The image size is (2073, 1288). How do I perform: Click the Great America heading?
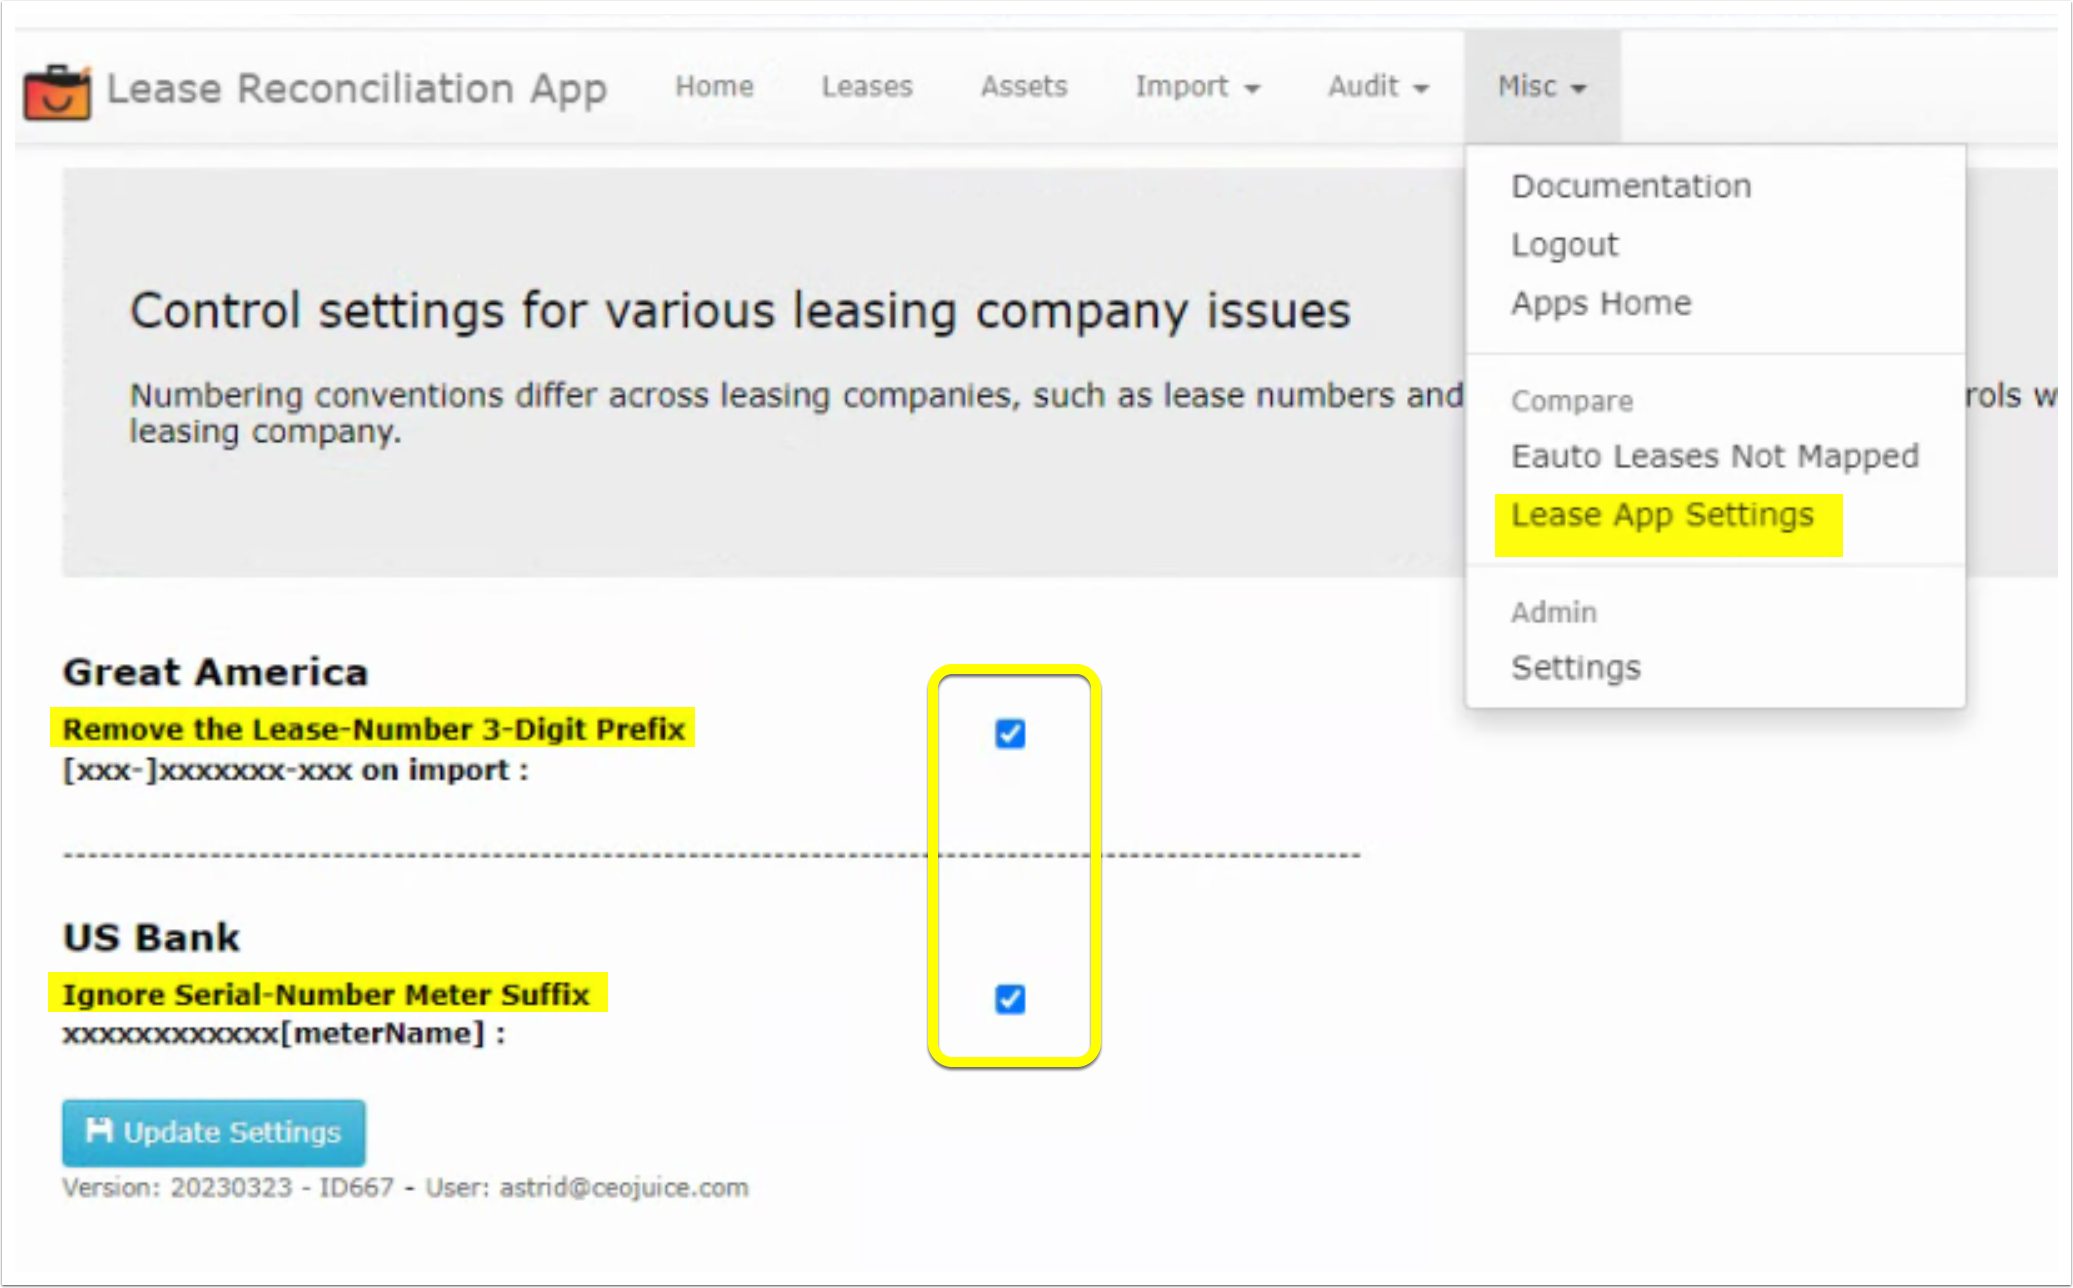point(215,672)
